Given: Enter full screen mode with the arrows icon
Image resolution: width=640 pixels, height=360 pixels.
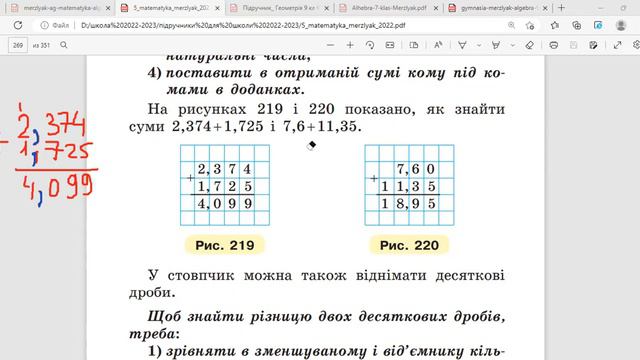Looking at the screenshot, I should tap(618, 45).
